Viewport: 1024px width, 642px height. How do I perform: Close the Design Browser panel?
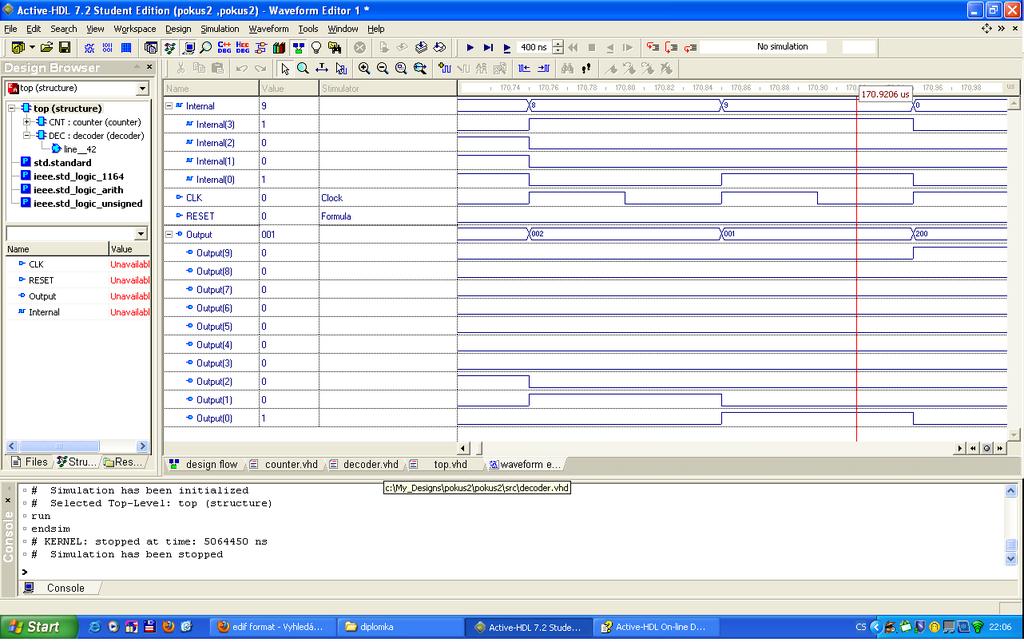pyautogui.click(x=150, y=67)
